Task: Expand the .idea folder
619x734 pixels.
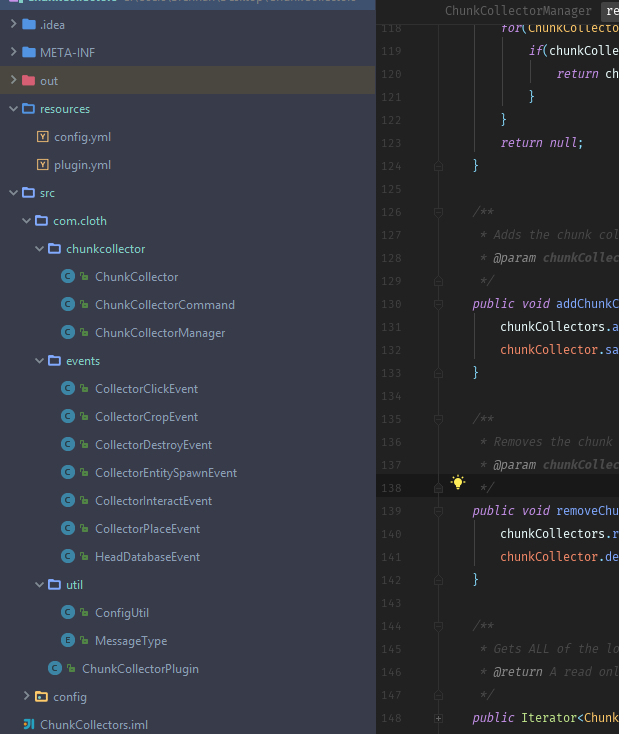Action: click(13, 24)
